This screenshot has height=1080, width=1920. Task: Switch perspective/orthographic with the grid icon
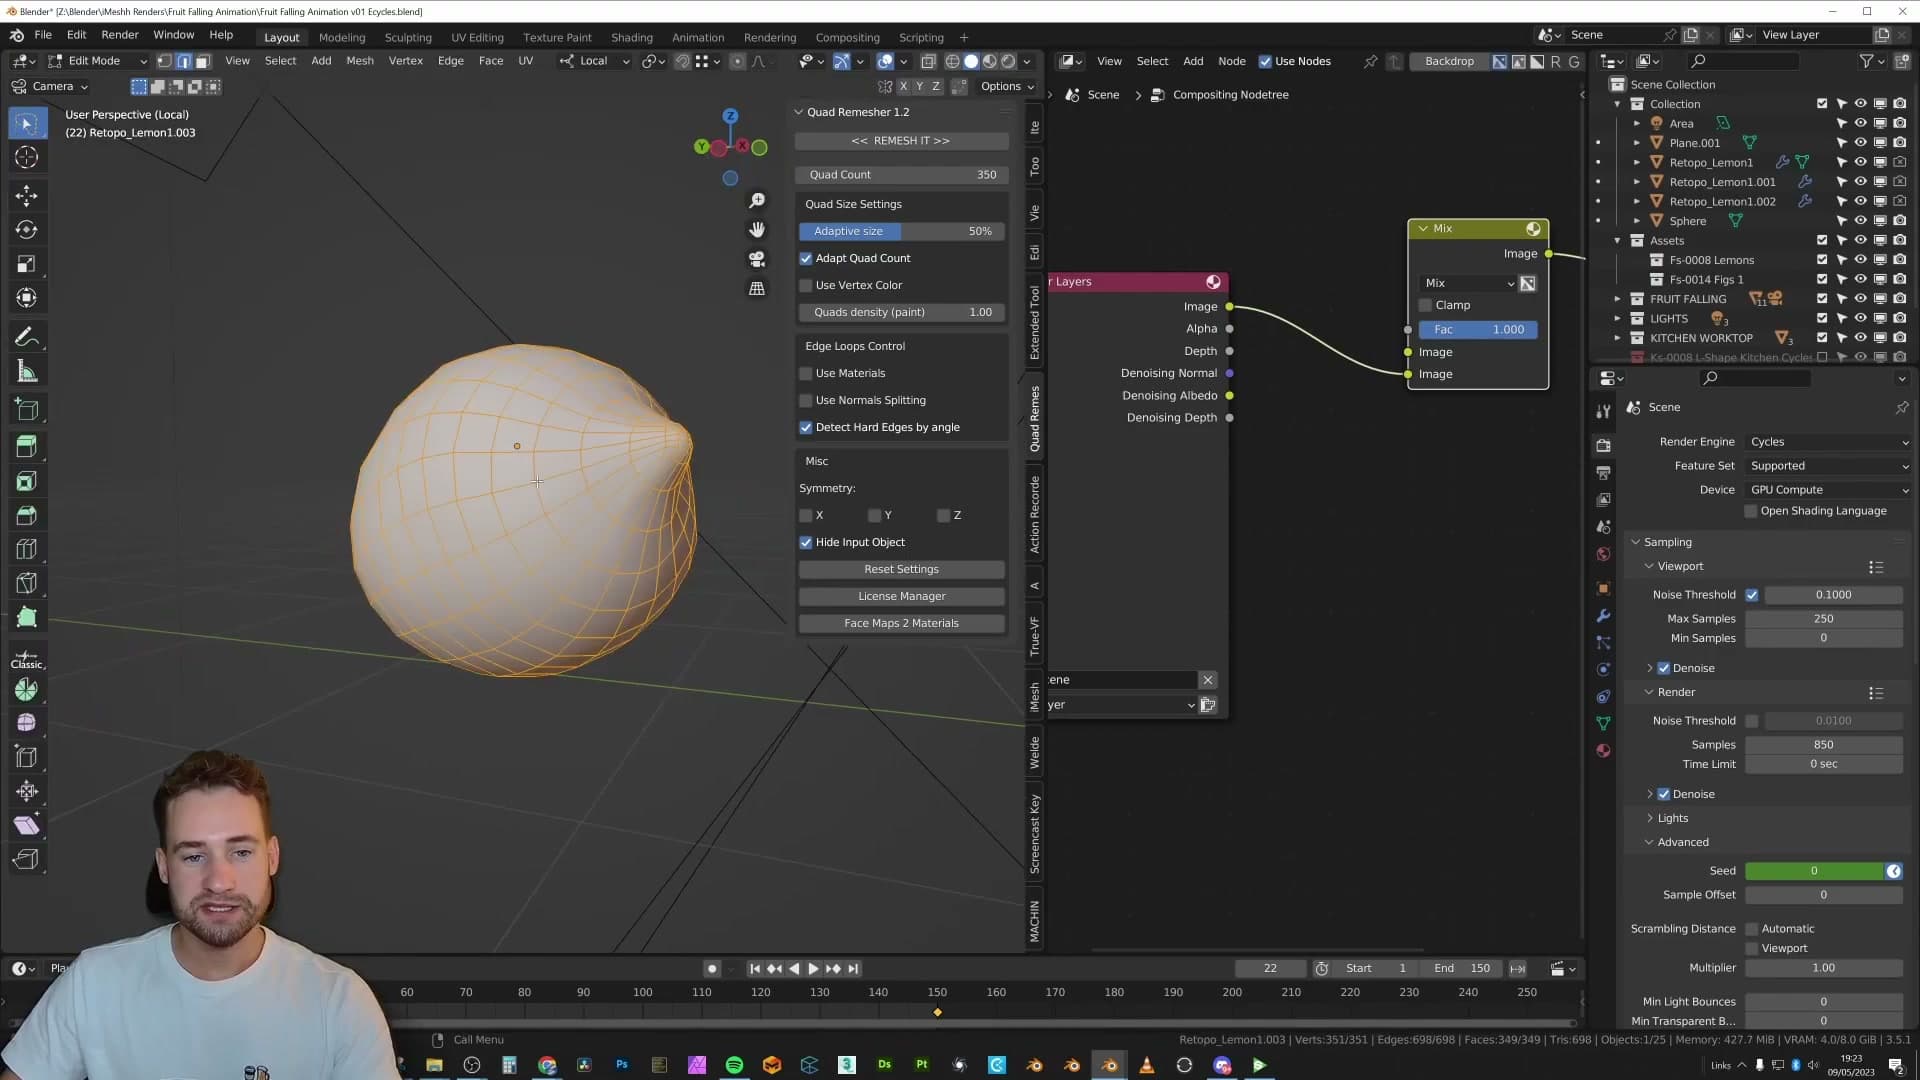(x=757, y=288)
